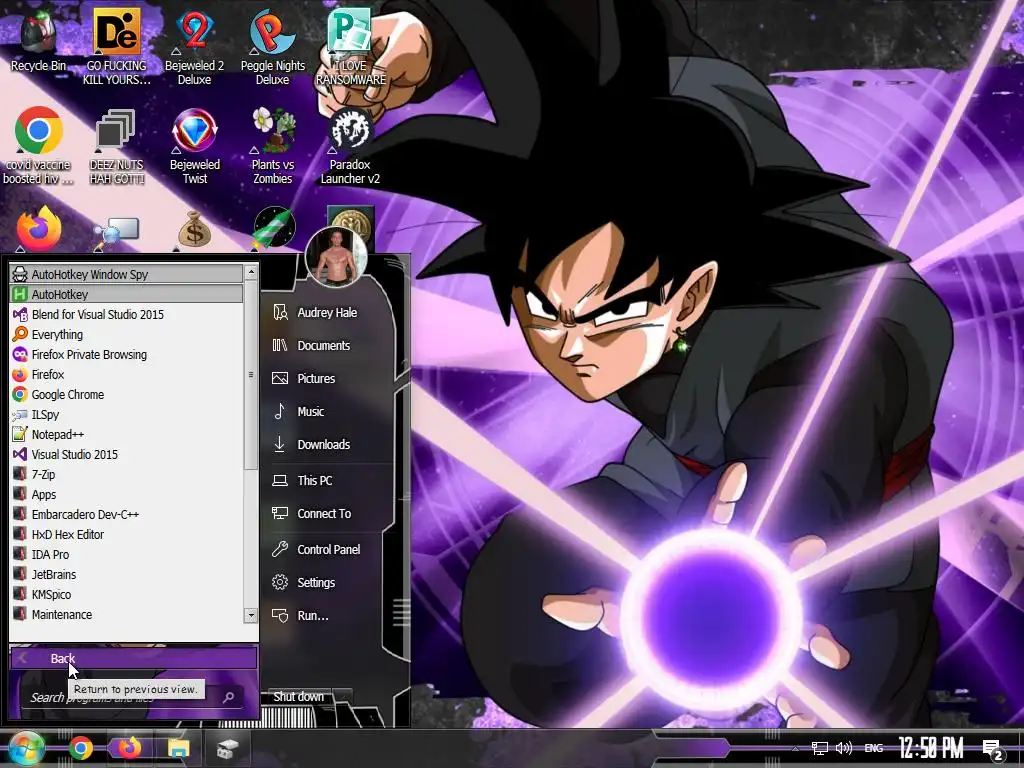Select the money bag desktop icon

[195, 229]
